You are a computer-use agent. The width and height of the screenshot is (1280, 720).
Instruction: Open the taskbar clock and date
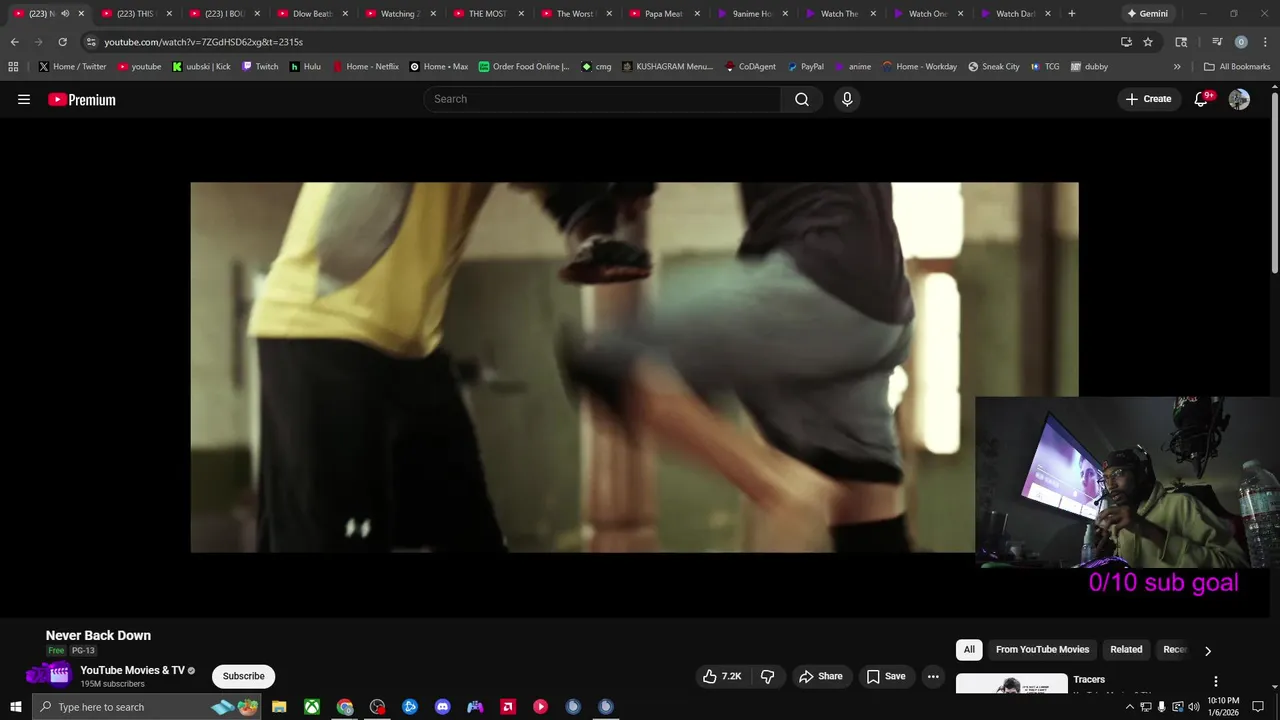click(x=1225, y=707)
